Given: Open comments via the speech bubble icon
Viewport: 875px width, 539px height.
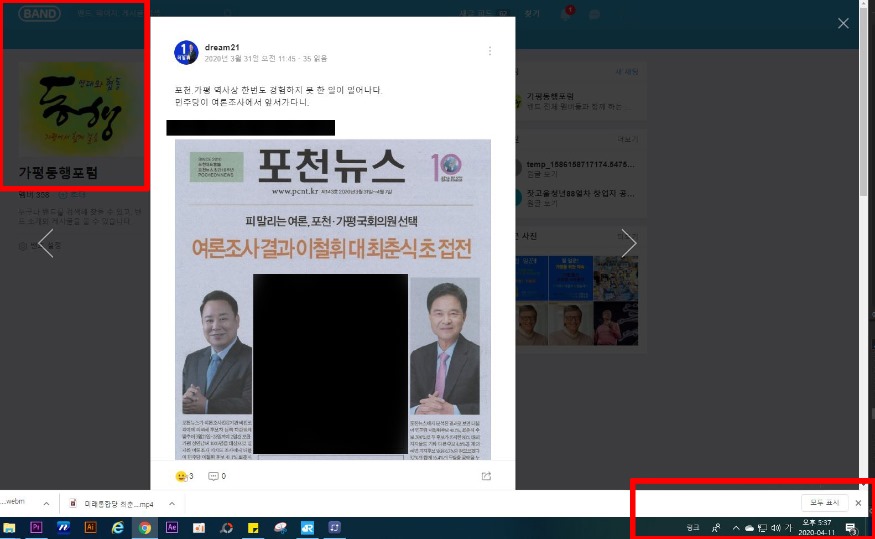Looking at the screenshot, I should [x=213, y=476].
